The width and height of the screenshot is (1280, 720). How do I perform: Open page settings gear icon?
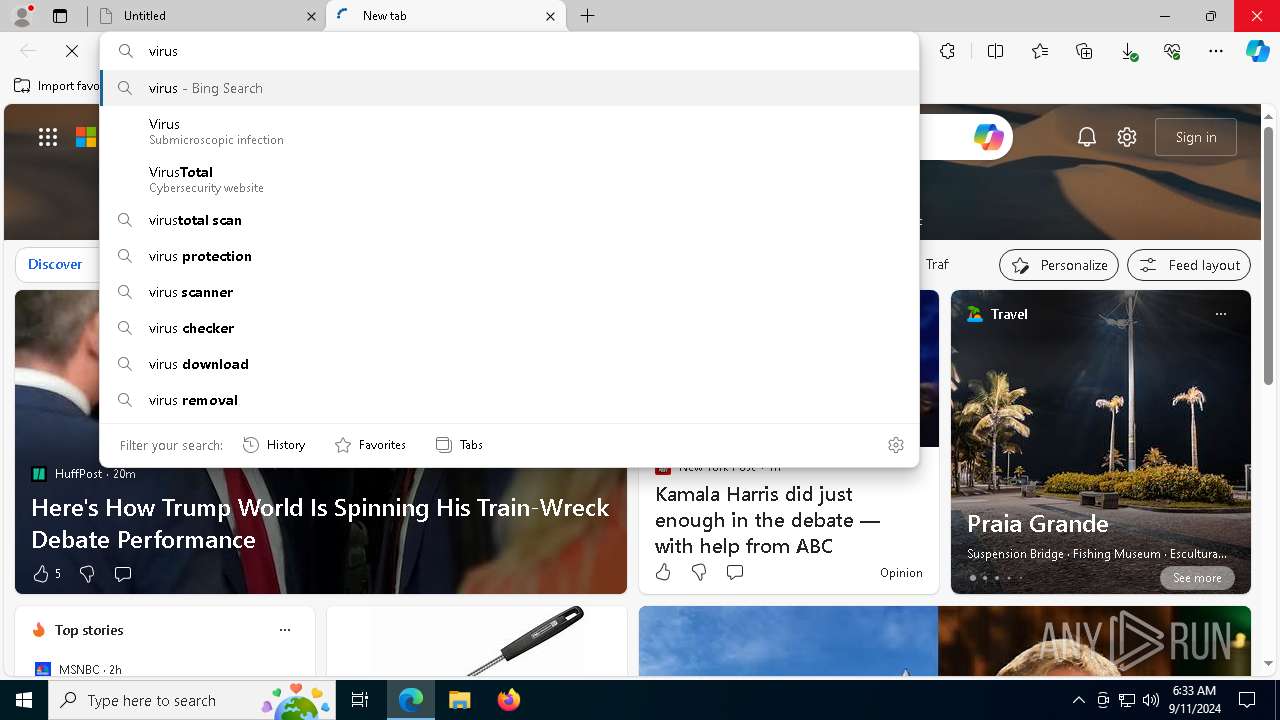coord(1127,137)
